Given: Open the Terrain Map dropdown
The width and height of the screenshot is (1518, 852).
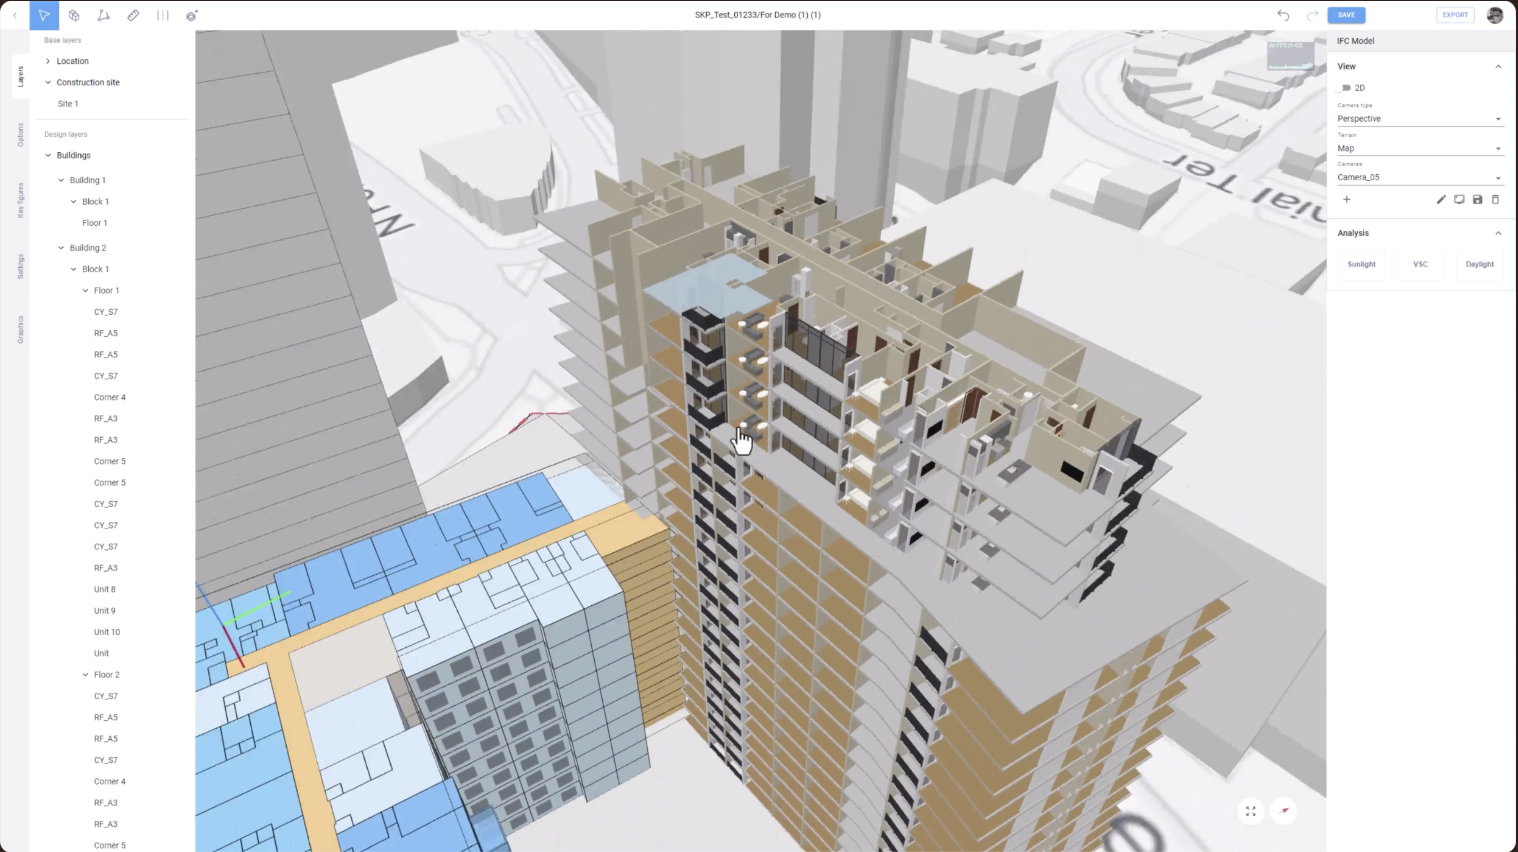Looking at the screenshot, I should pos(1419,148).
